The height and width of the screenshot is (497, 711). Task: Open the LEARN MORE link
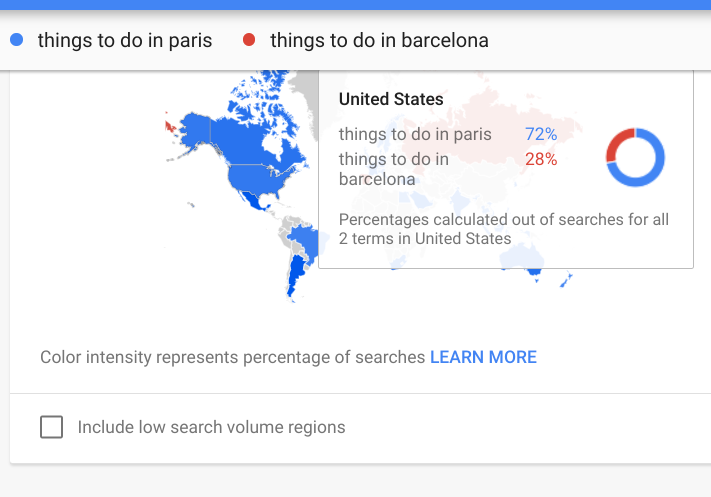coord(483,357)
